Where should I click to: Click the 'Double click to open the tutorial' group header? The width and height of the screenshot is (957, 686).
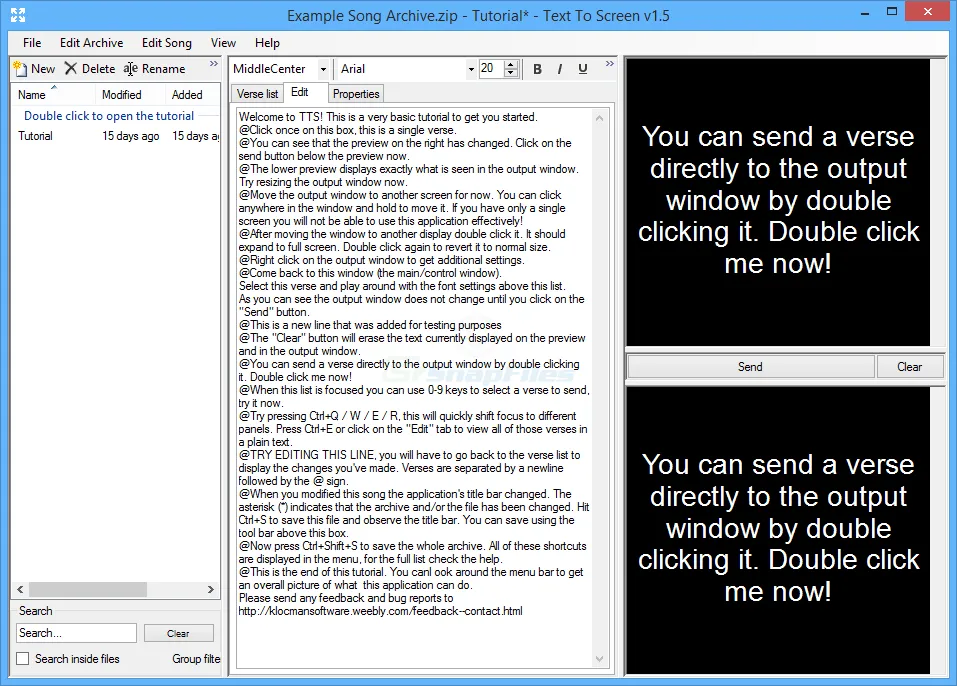click(109, 116)
